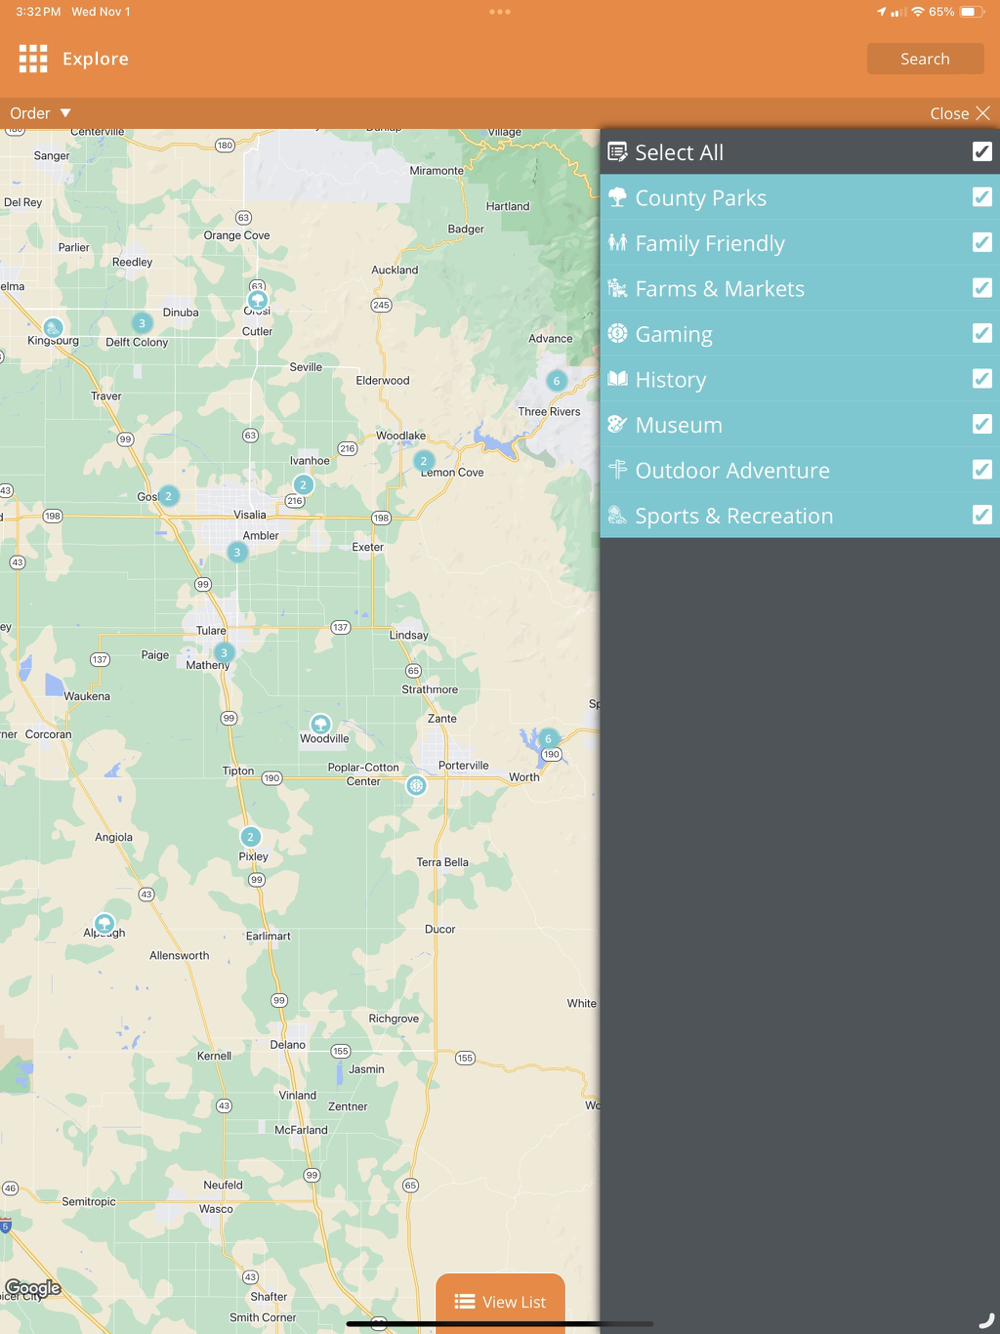Click the Family Friendly people icon
This screenshot has height=1334, width=1000.
click(x=618, y=242)
